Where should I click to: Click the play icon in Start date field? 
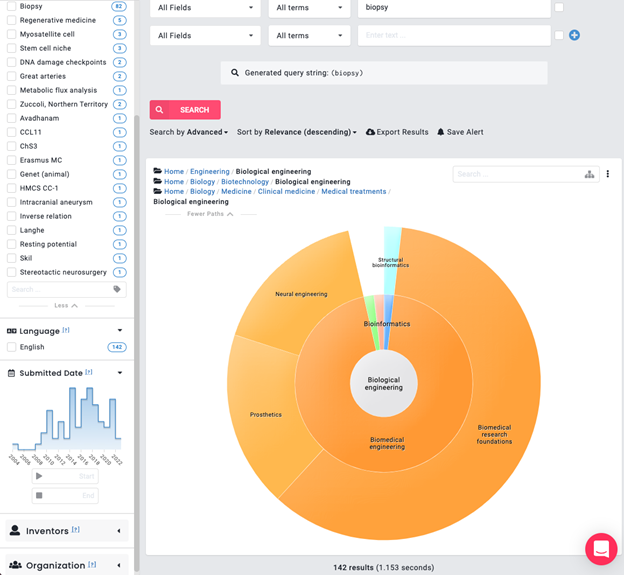pyautogui.click(x=39, y=476)
